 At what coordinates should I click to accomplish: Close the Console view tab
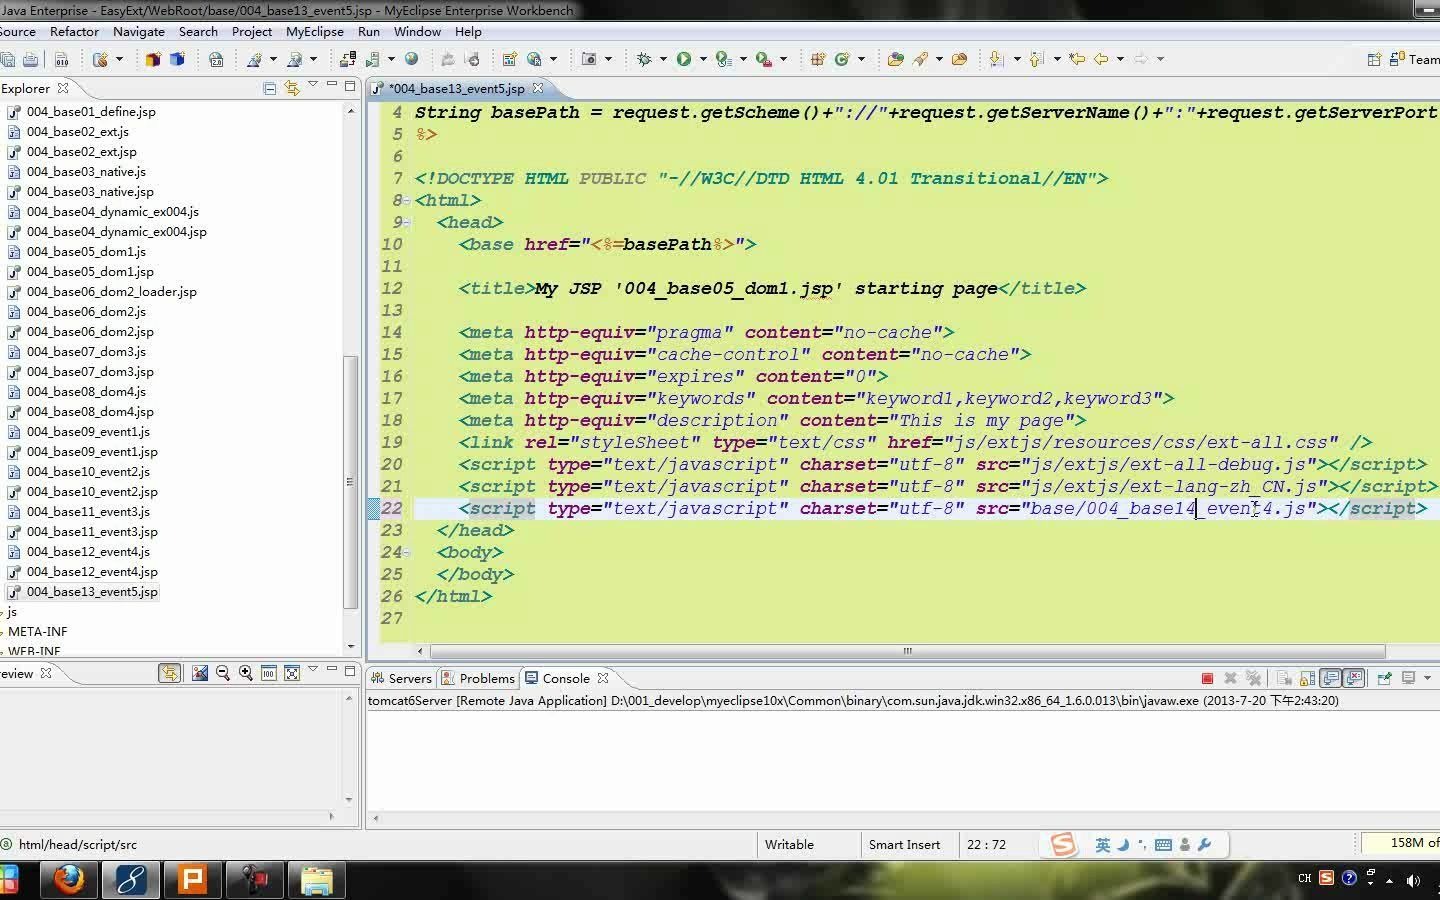pyautogui.click(x=603, y=678)
